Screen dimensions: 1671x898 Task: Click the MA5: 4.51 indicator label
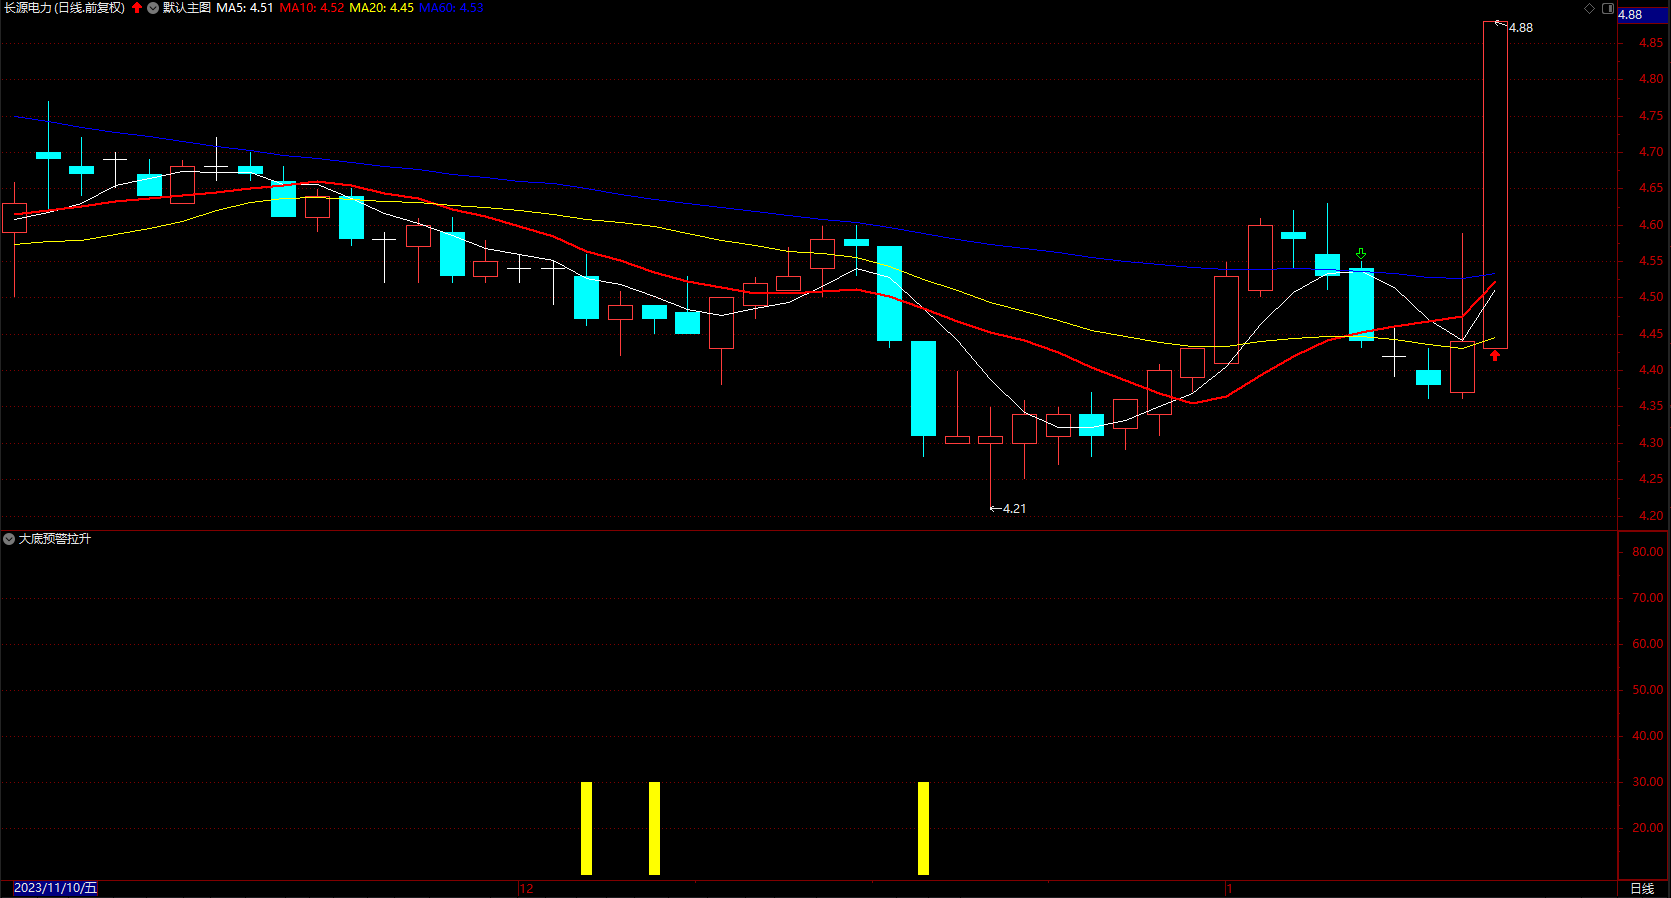pos(245,8)
